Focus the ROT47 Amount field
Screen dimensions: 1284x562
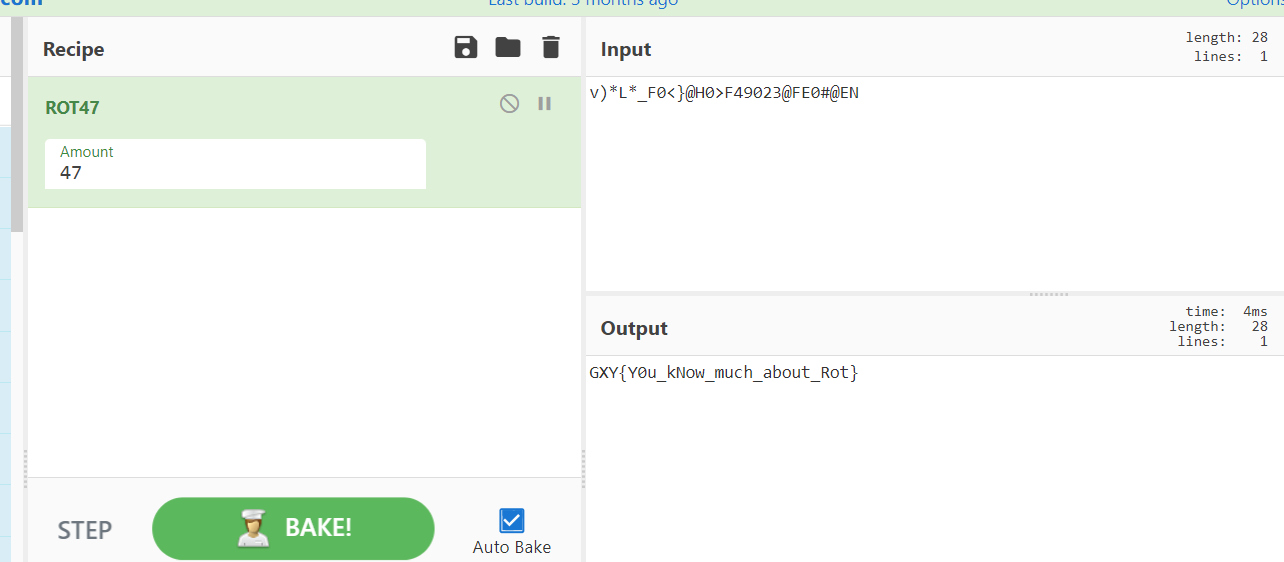tap(235, 172)
